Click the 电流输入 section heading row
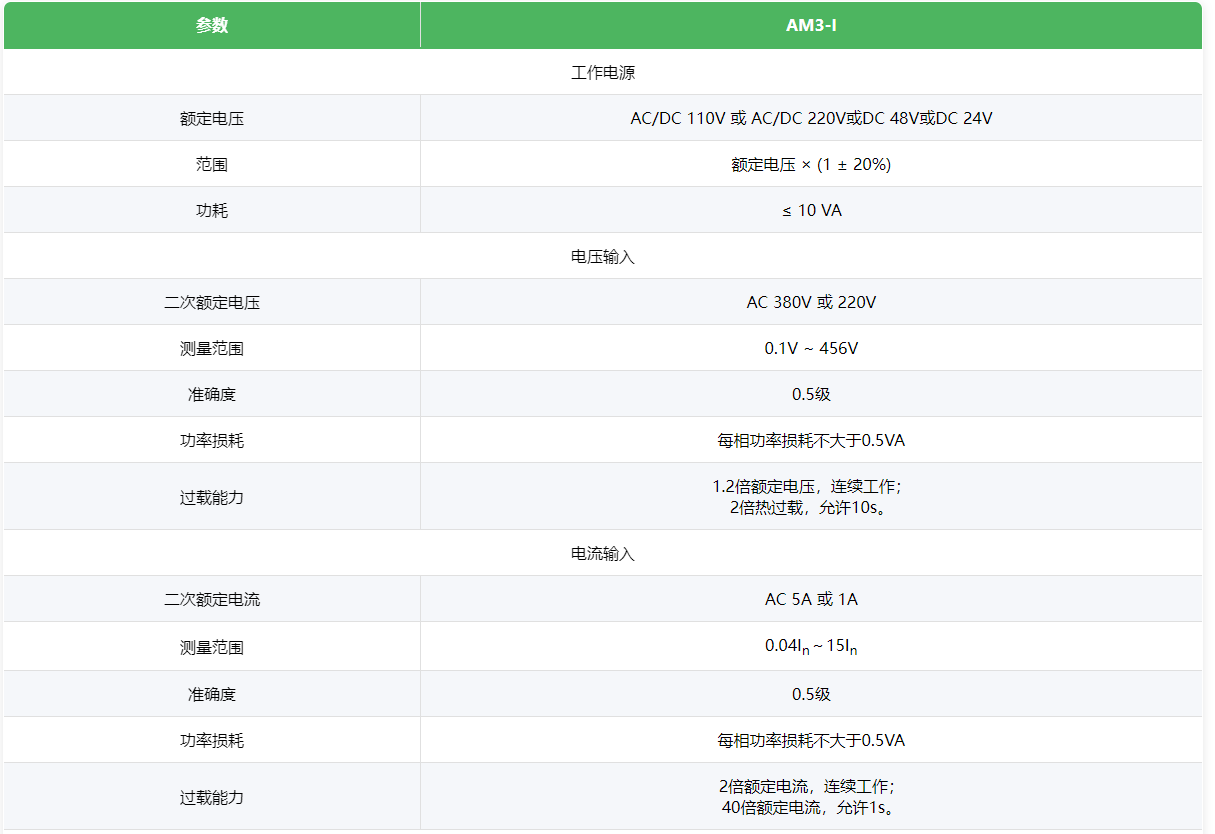Viewport: 1215px width, 834px height. click(602, 553)
